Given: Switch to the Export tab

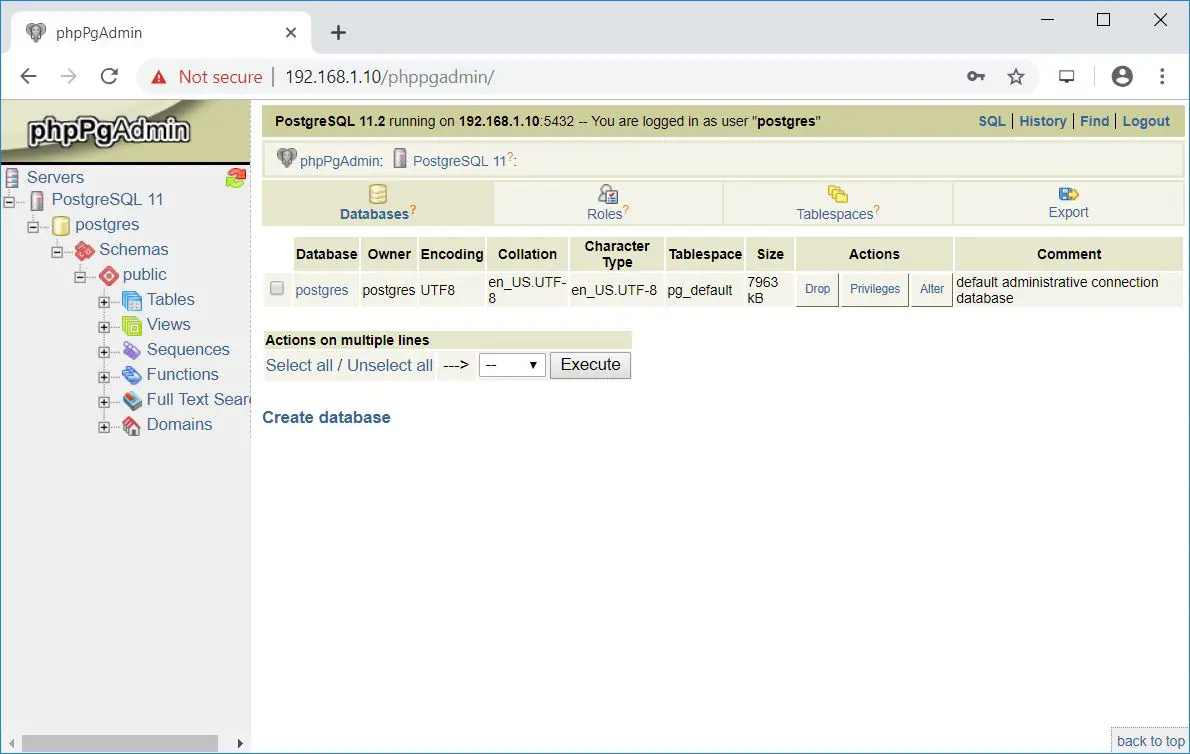Looking at the screenshot, I should [x=1069, y=203].
